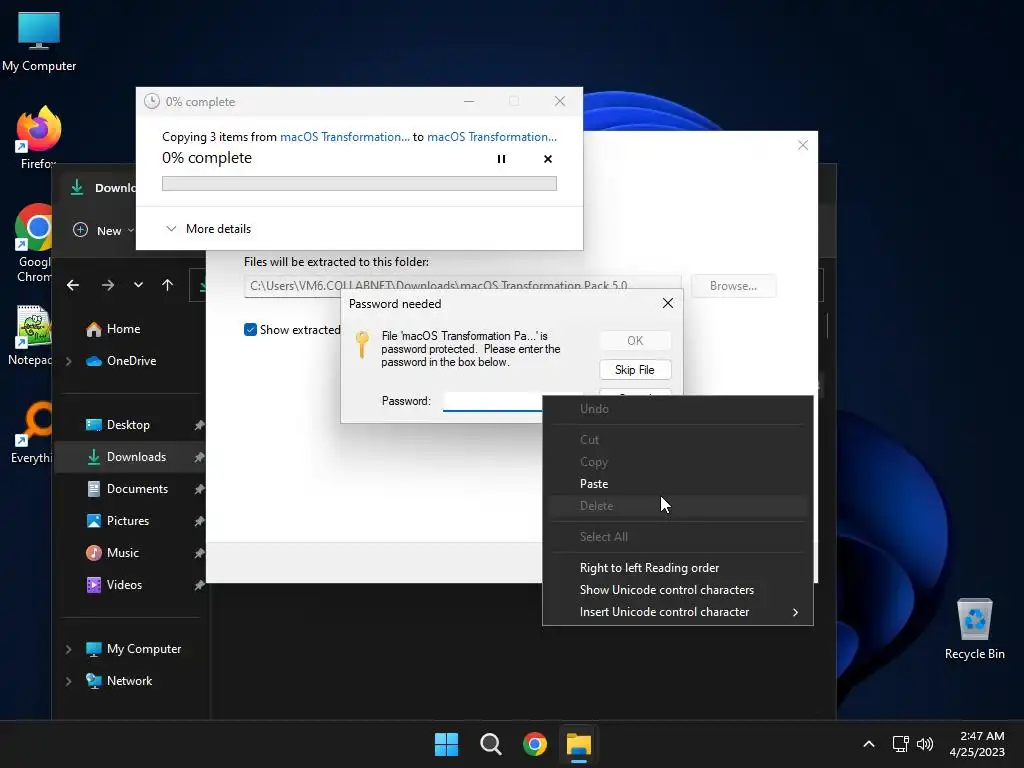Select OneDrive in Explorer sidebar
The image size is (1024, 768).
click(x=121, y=360)
